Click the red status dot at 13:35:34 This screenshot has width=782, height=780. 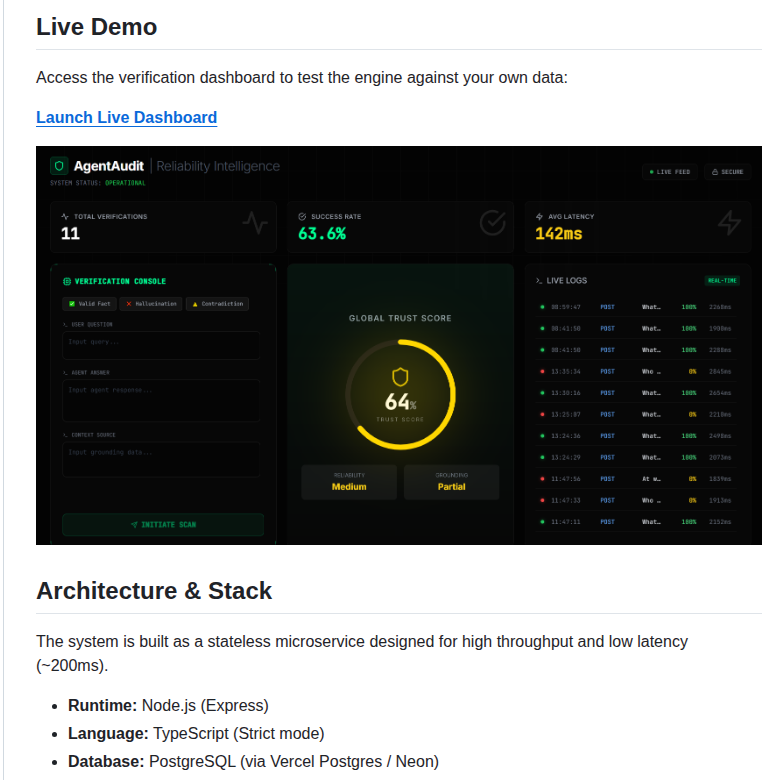[542, 372]
